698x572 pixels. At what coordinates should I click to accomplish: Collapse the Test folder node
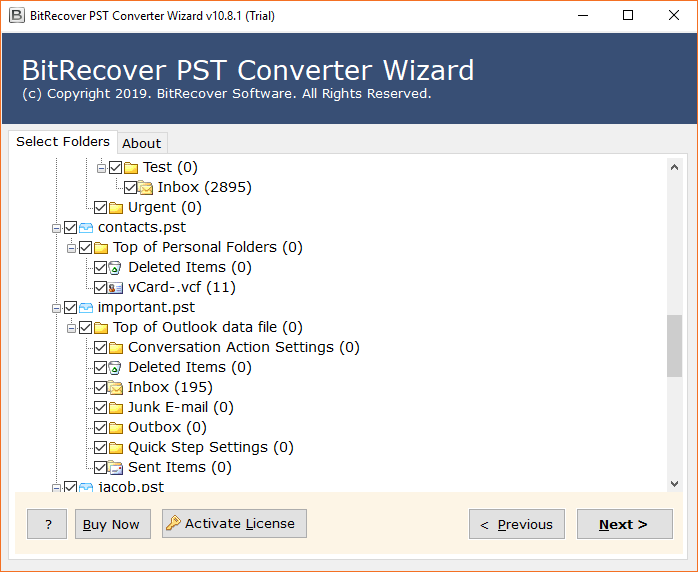pyautogui.click(x=101, y=168)
